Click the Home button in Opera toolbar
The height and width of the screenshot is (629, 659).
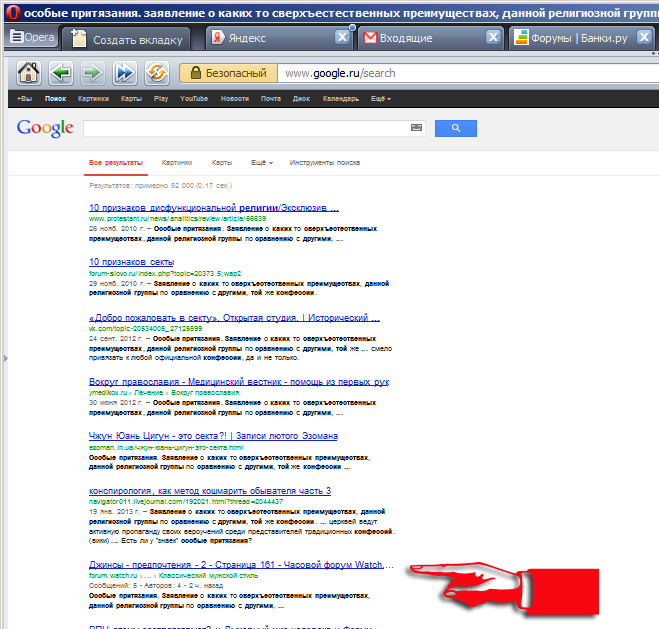point(28,73)
